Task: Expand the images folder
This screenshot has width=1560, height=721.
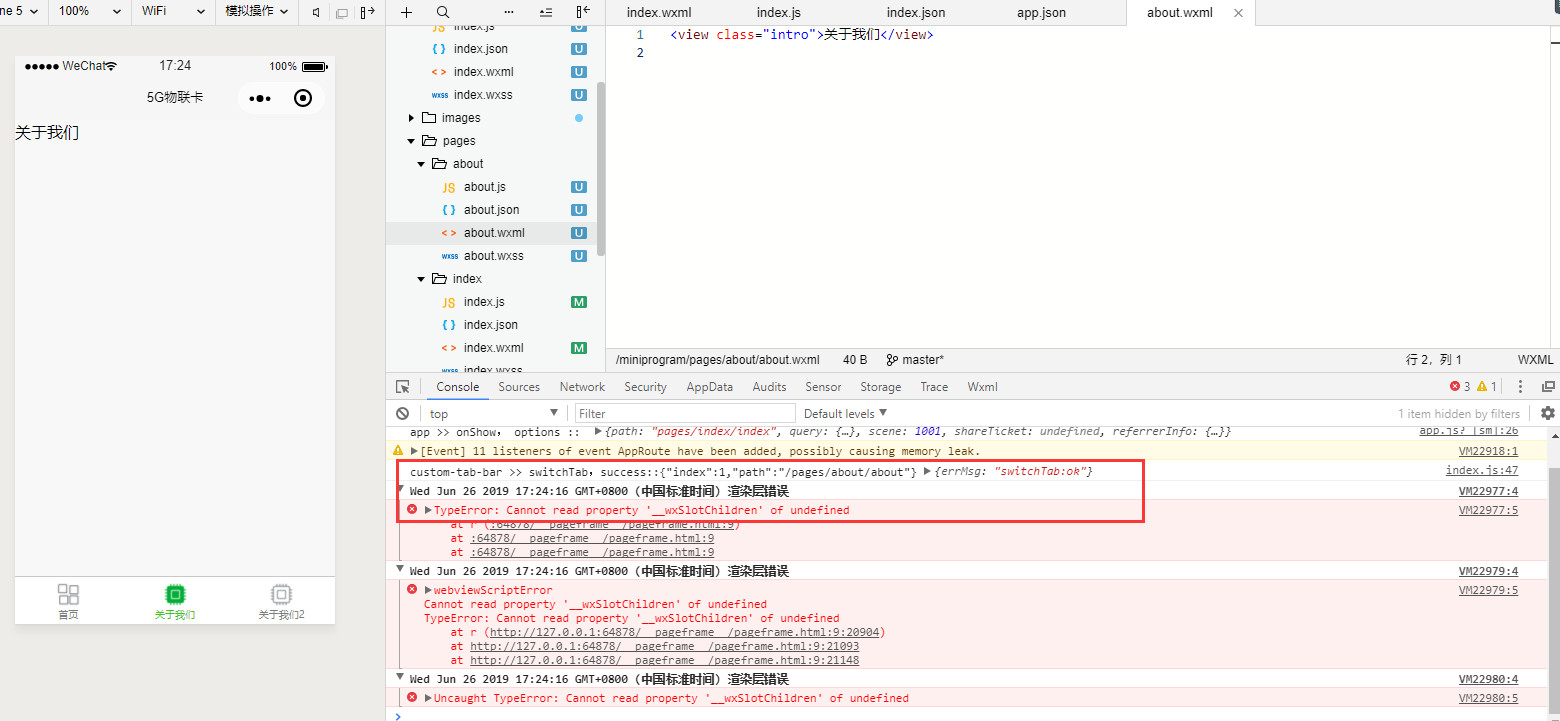Action: 411,118
